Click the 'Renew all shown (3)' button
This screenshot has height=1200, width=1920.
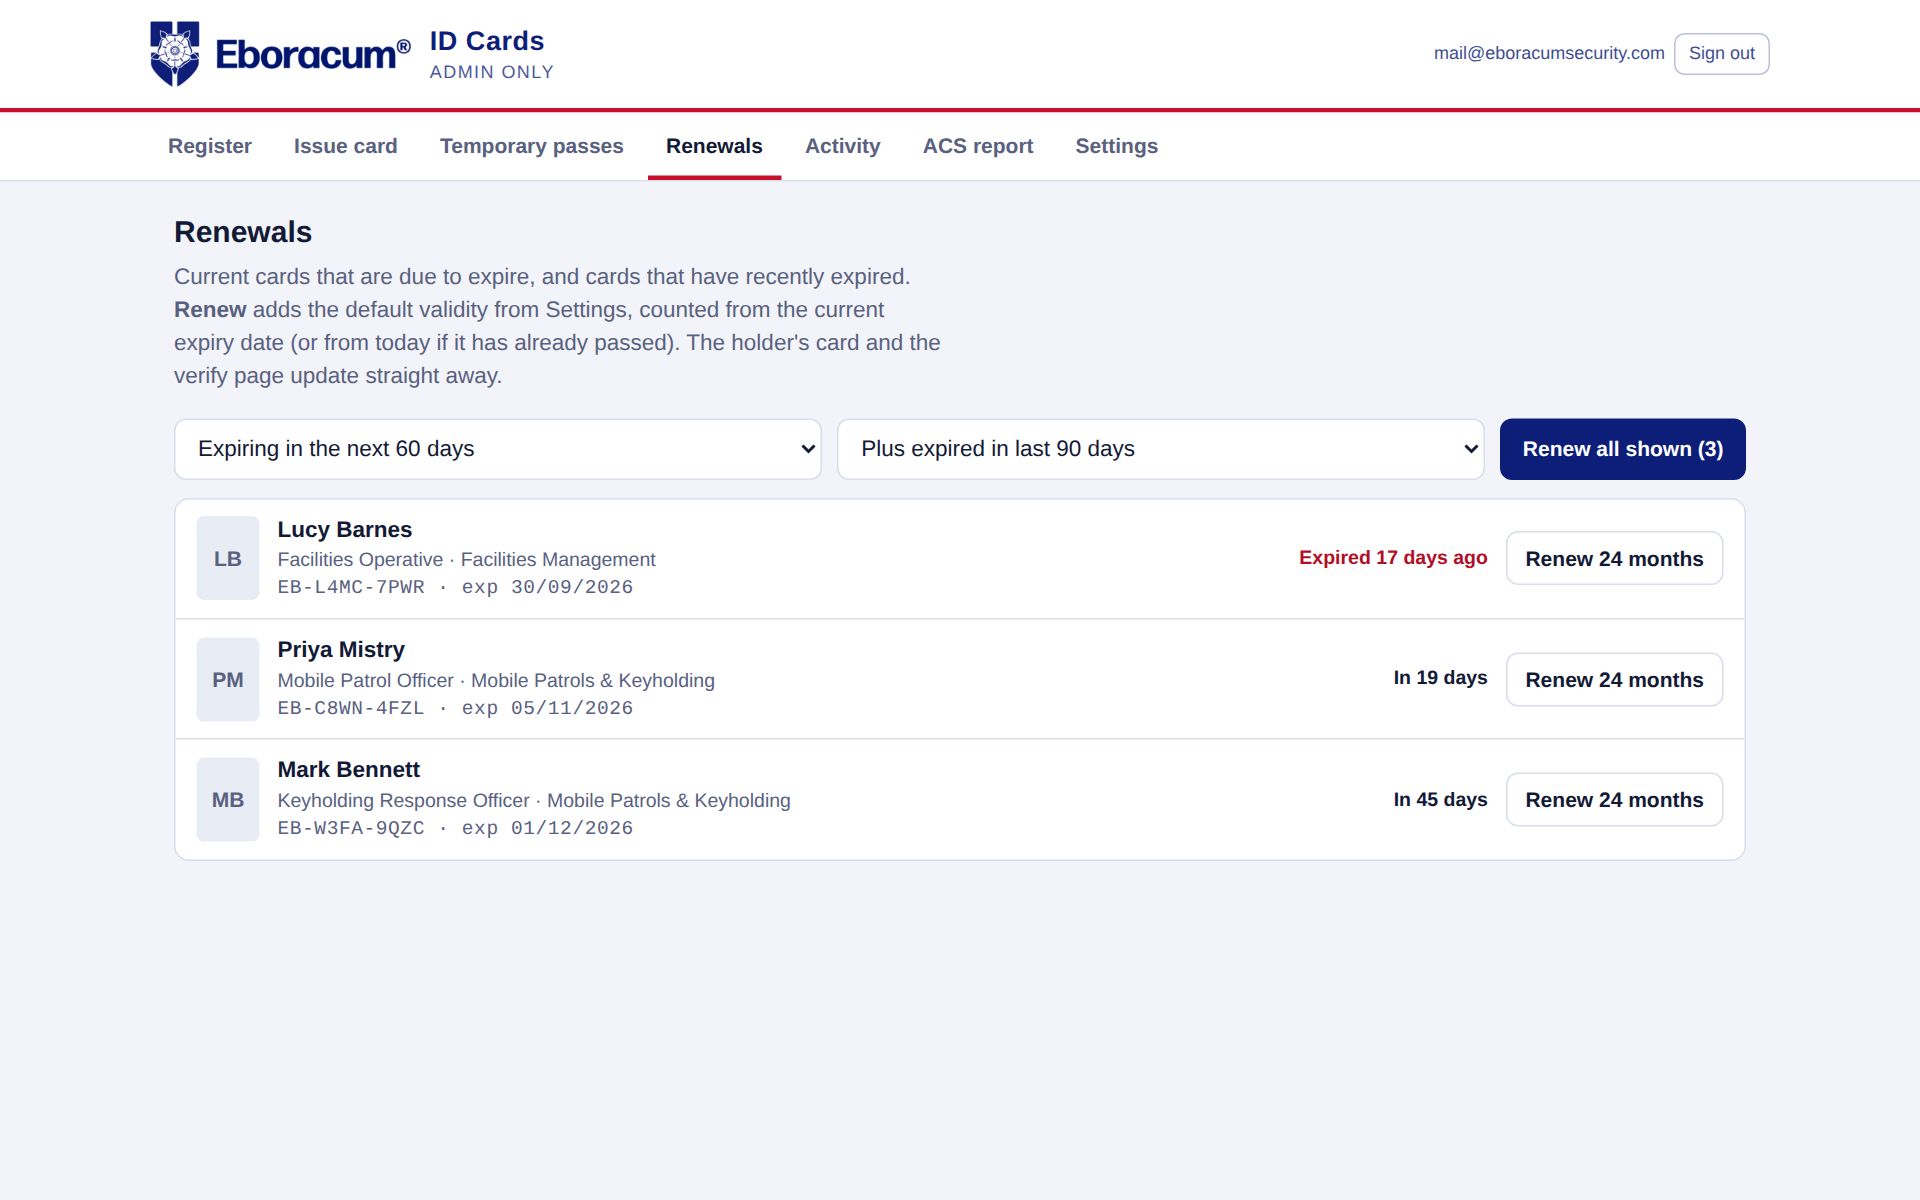coord(1623,449)
